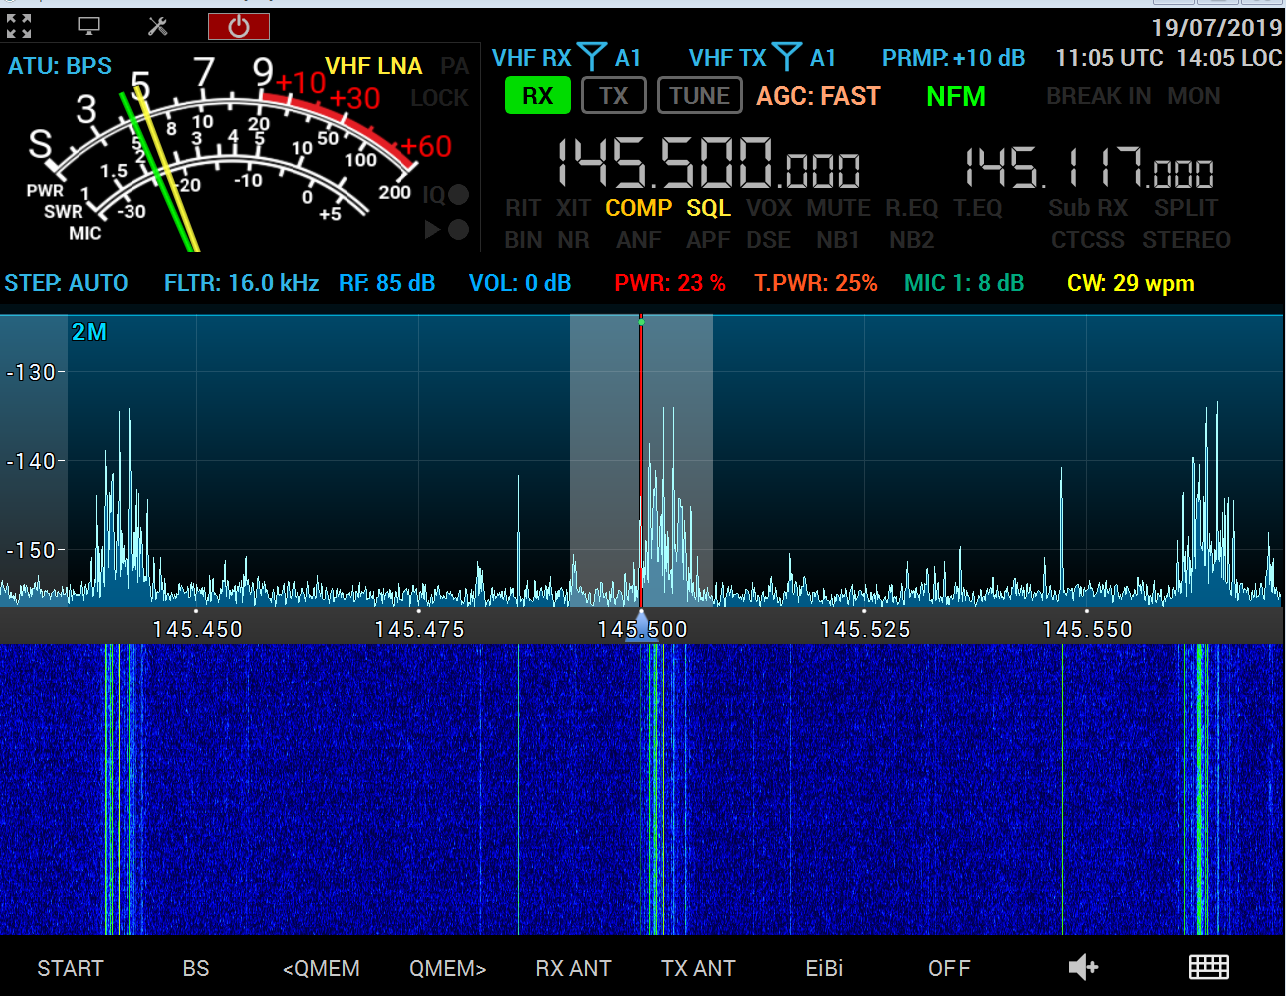The width and height of the screenshot is (1286, 996).
Task: Turn on VOX
Action: [769, 208]
